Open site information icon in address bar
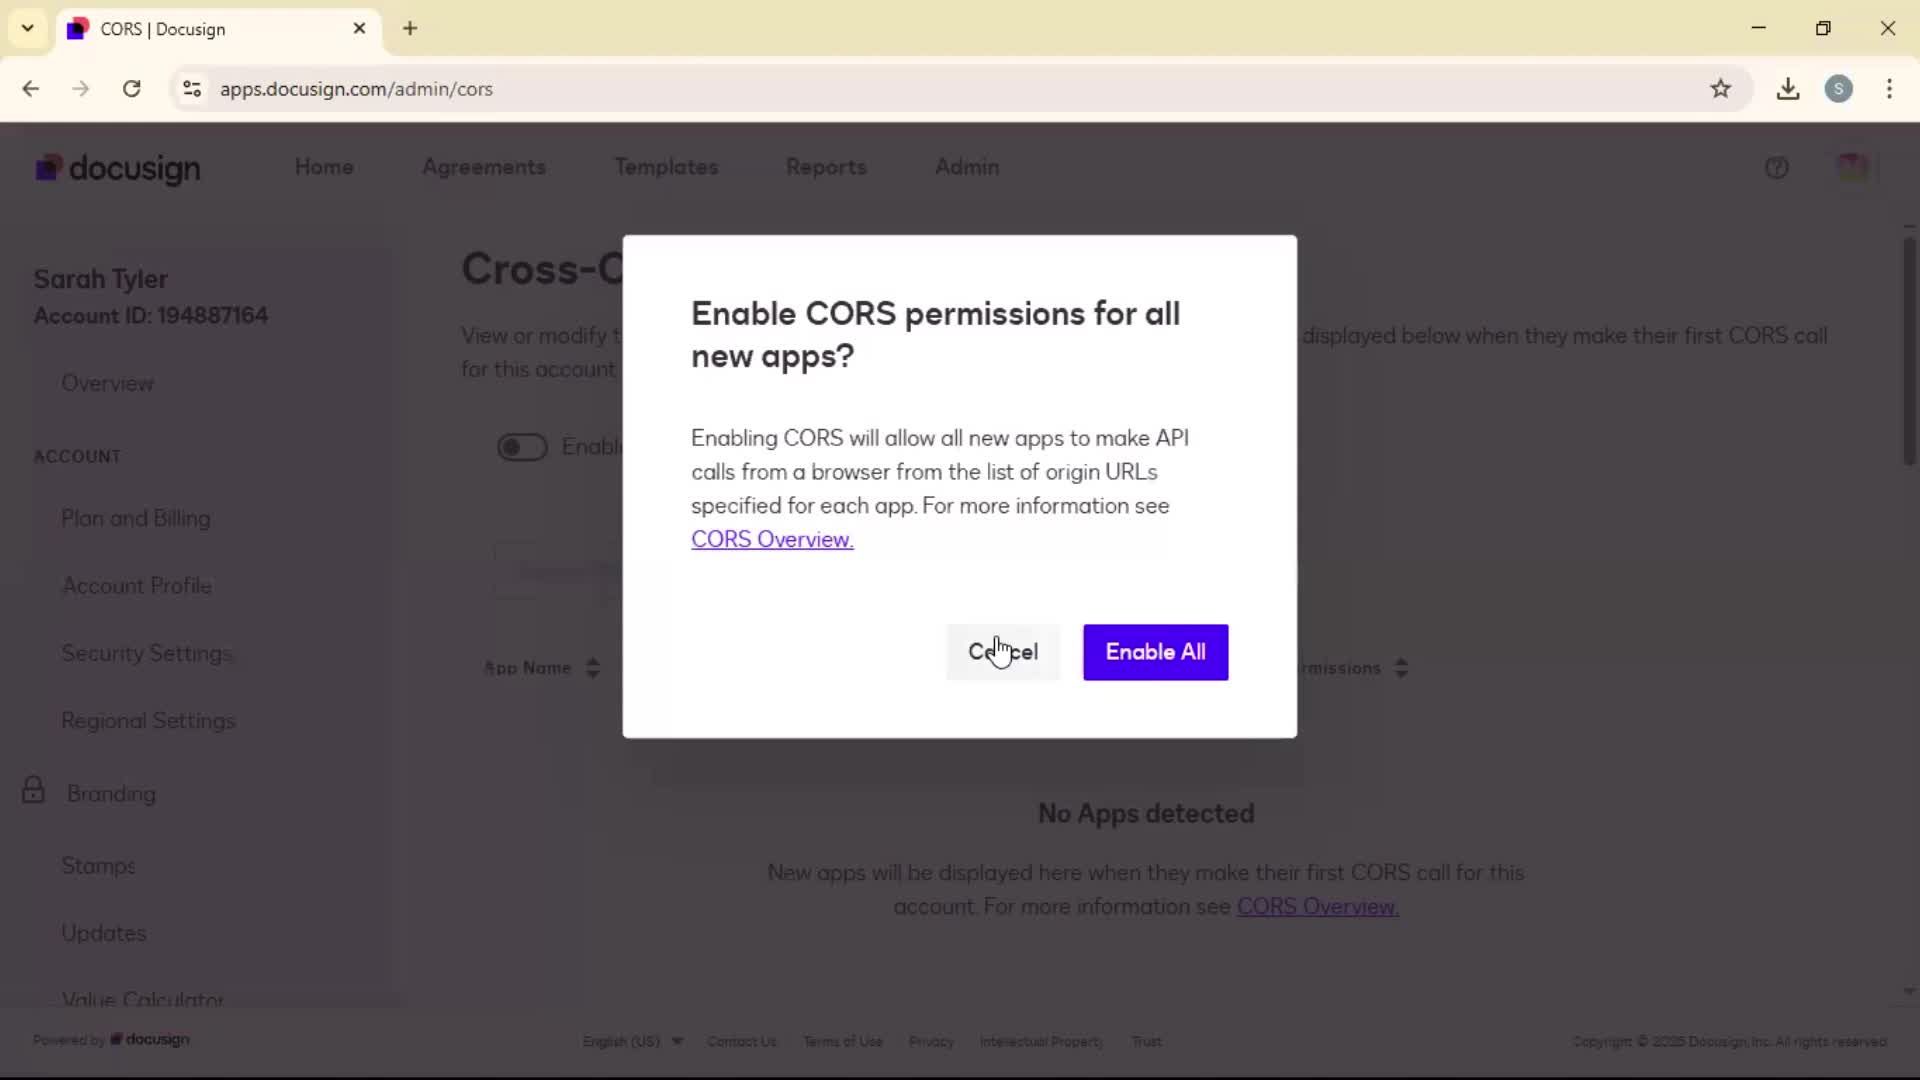Viewport: 1920px width, 1080px height. click(x=192, y=89)
